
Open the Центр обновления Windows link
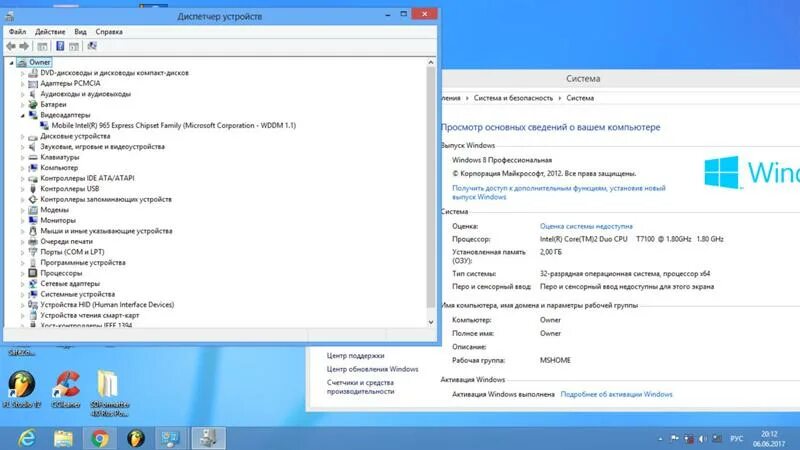click(x=372, y=369)
